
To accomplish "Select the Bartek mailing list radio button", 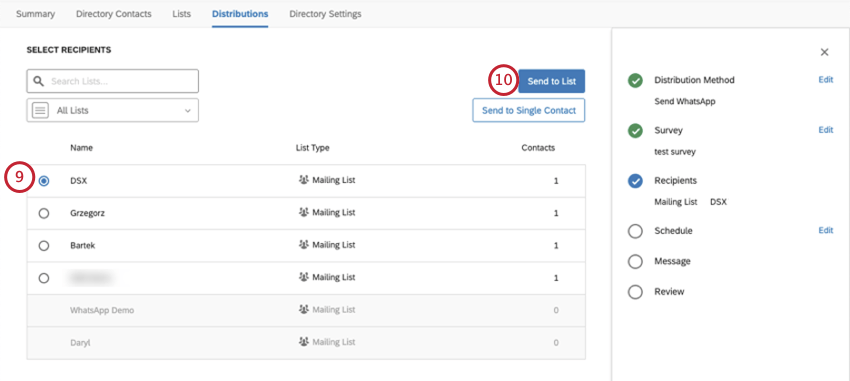I will point(44,246).
